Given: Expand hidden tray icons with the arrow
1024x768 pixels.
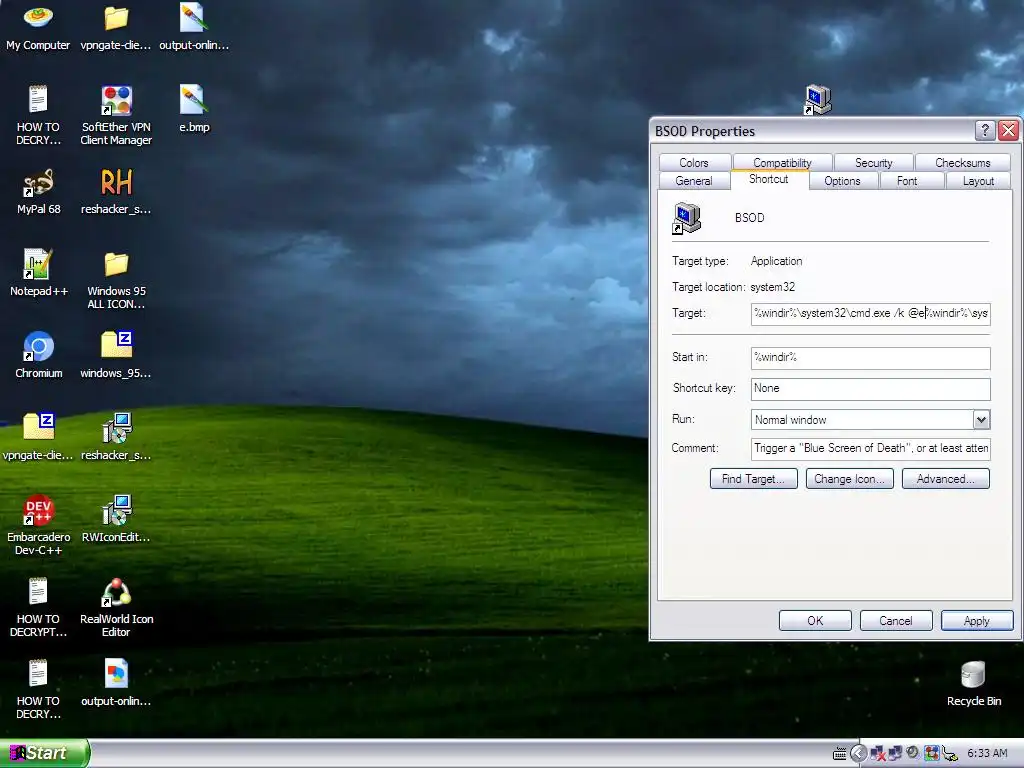Looking at the screenshot, I should pyautogui.click(x=859, y=754).
